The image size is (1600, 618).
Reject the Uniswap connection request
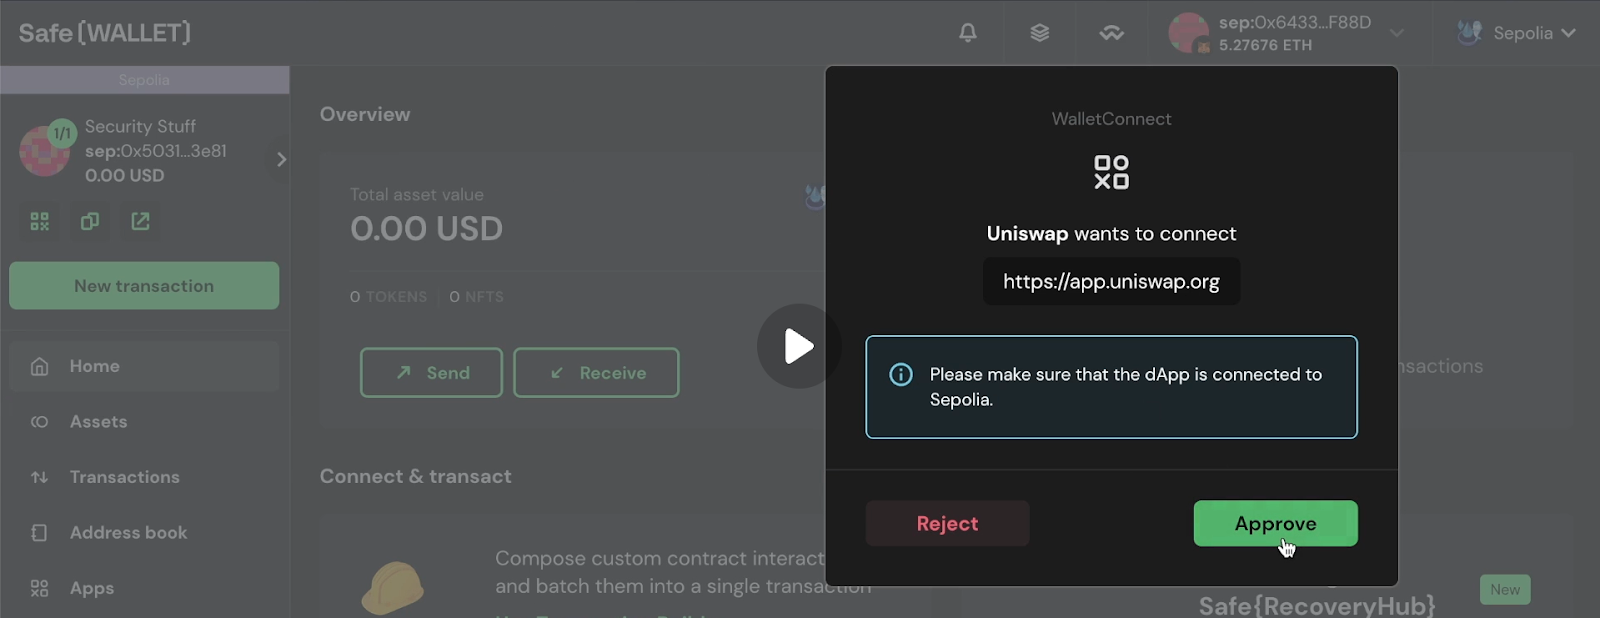(947, 523)
